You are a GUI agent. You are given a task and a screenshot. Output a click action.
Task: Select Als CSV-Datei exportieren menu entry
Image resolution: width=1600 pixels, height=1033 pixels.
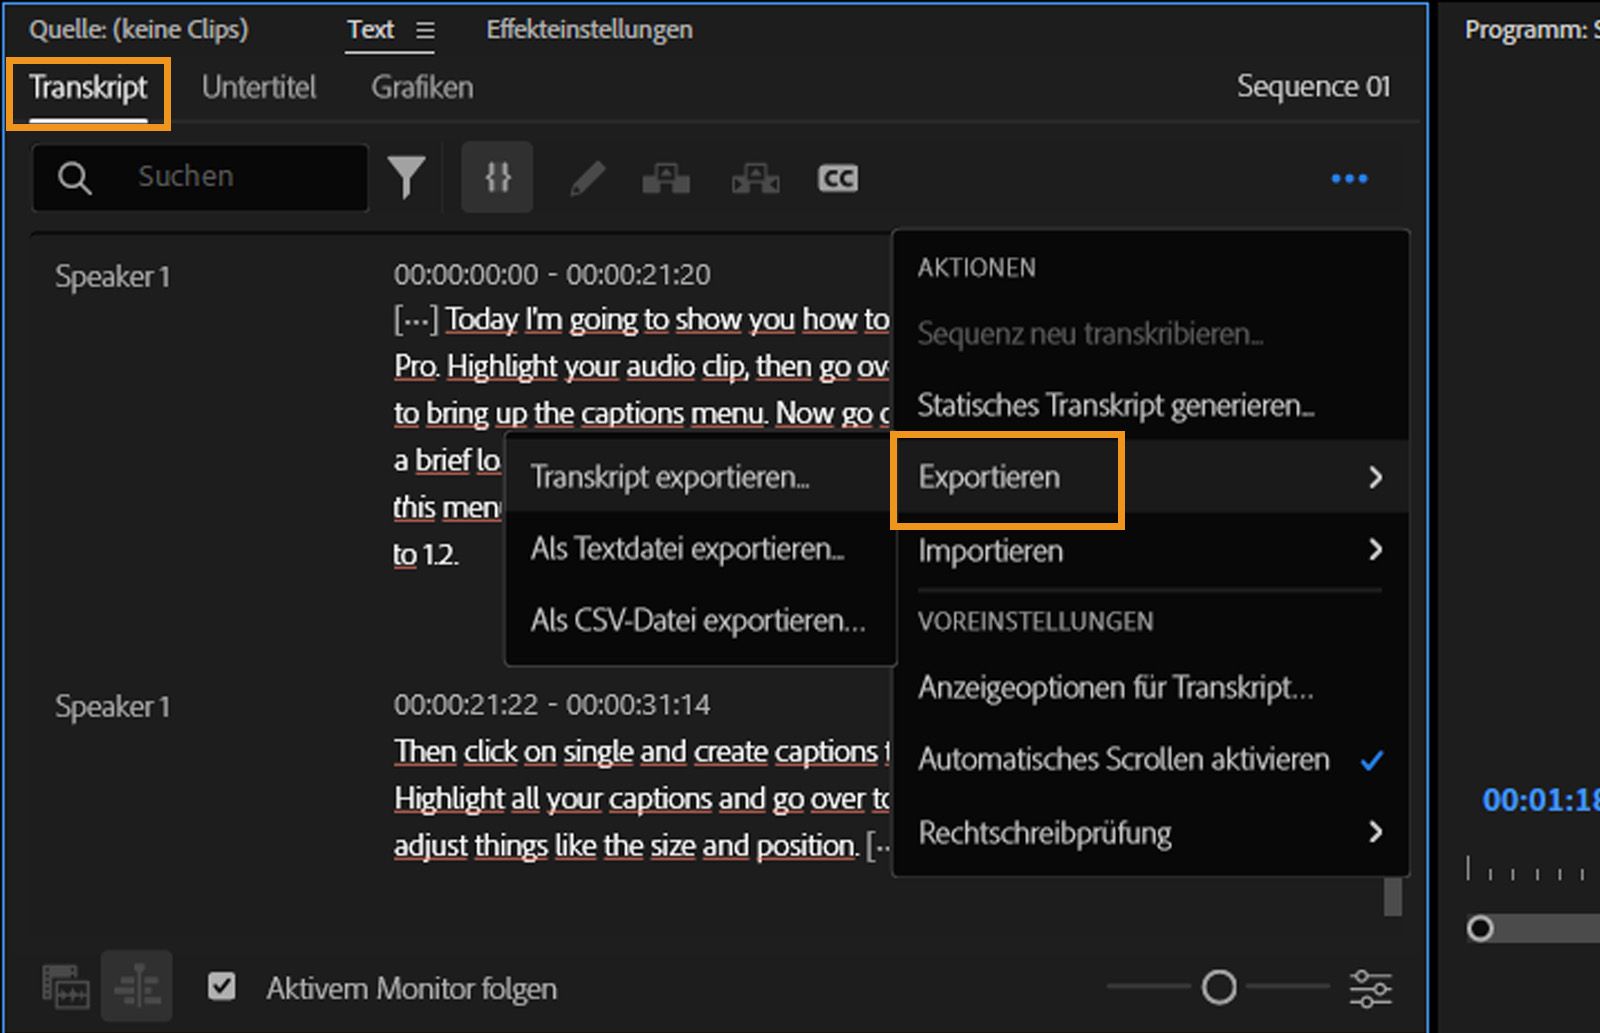[699, 620]
